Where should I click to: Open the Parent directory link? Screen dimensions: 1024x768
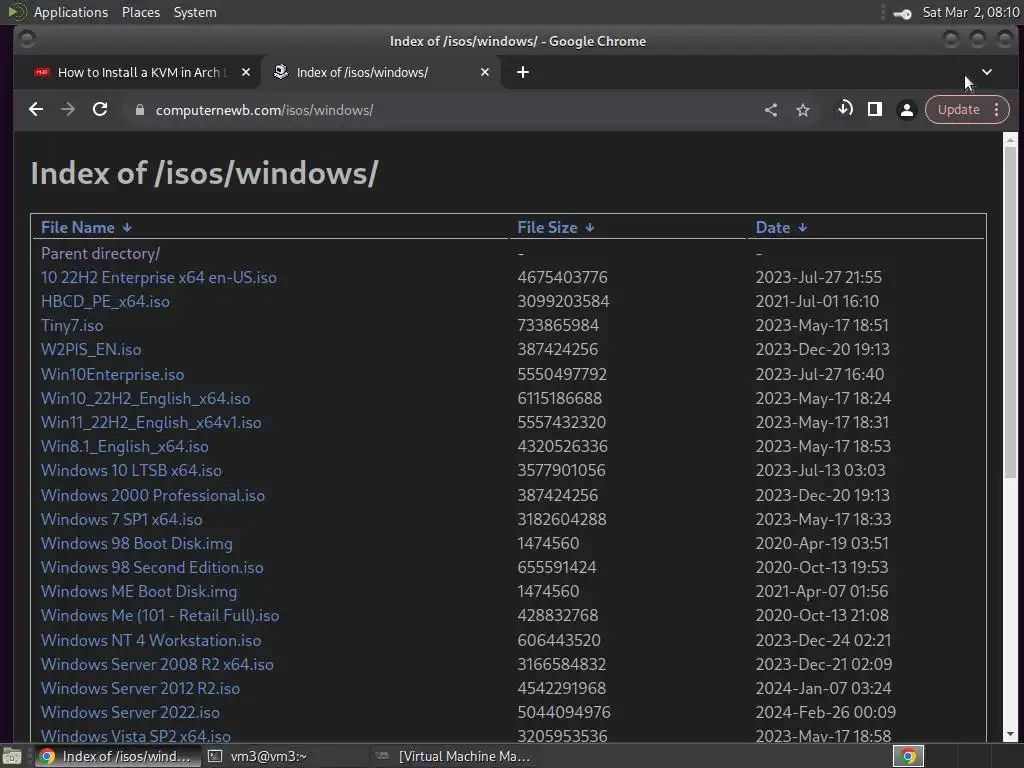click(x=100, y=253)
